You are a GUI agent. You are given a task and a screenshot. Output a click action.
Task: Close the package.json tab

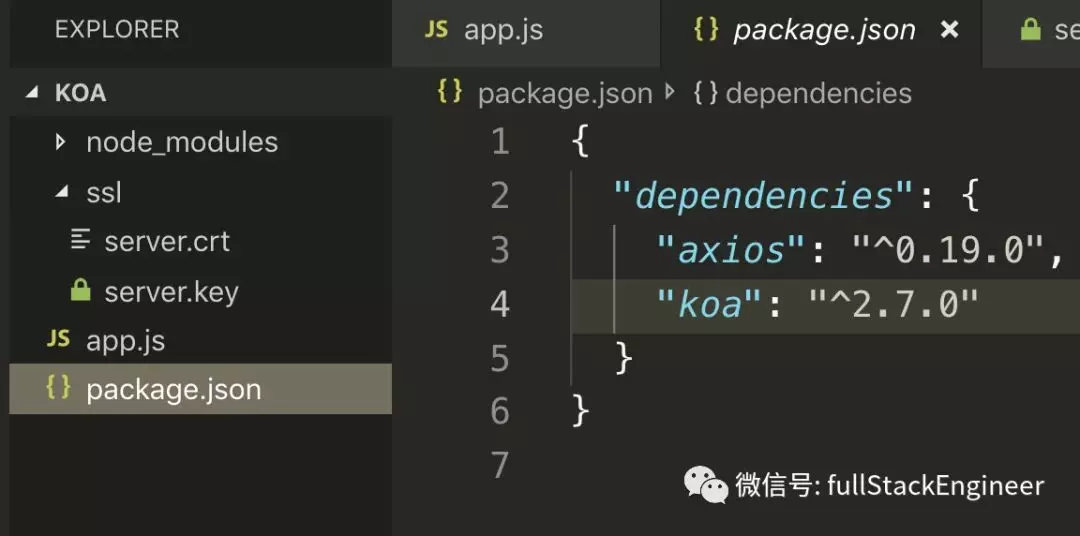click(x=950, y=30)
